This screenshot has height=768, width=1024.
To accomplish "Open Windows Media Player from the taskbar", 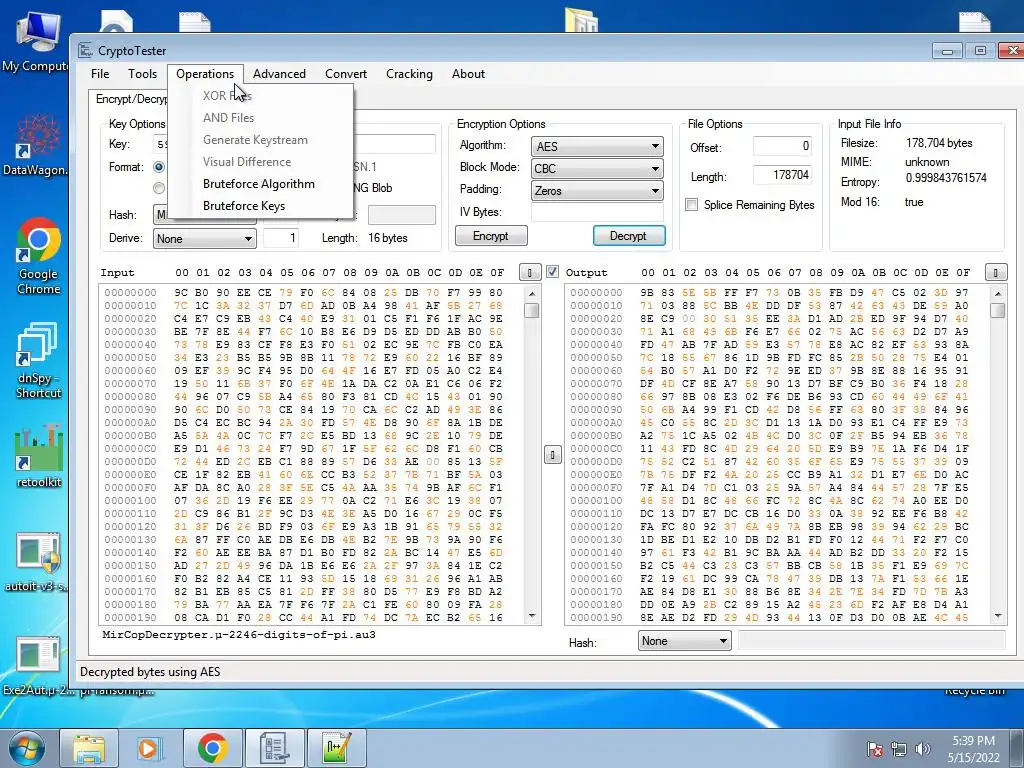I will pos(150,748).
